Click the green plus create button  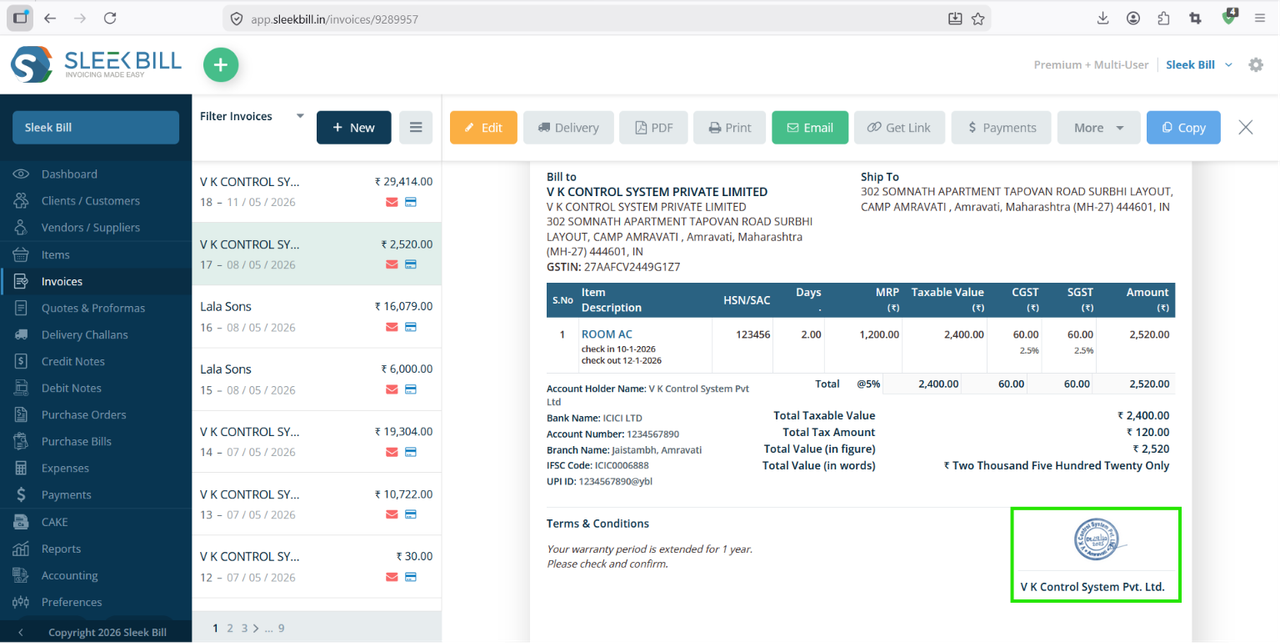221,65
